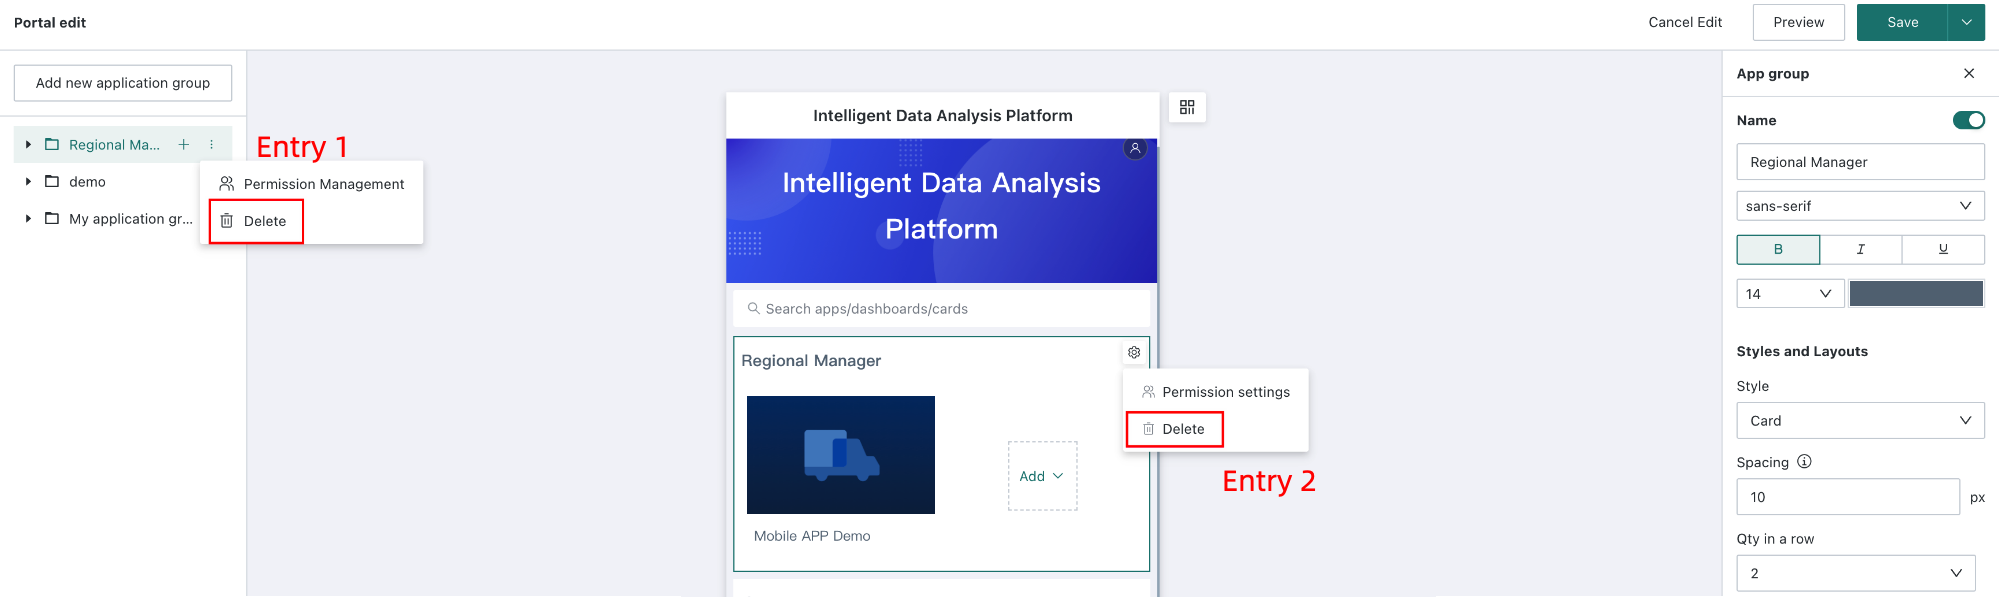Toggle underline formatting for name
This screenshot has height=598, width=2001.
1943,249
